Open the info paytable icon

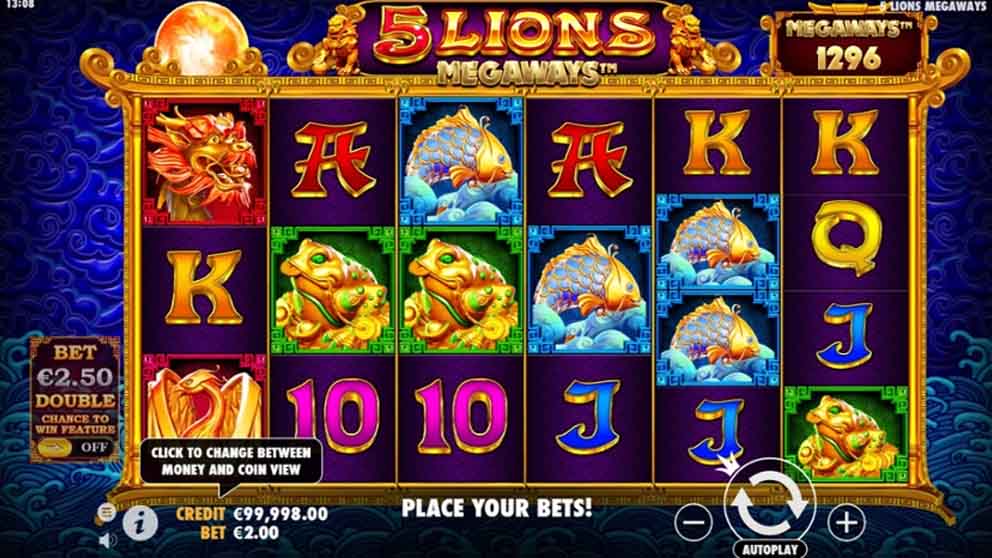[x=140, y=523]
